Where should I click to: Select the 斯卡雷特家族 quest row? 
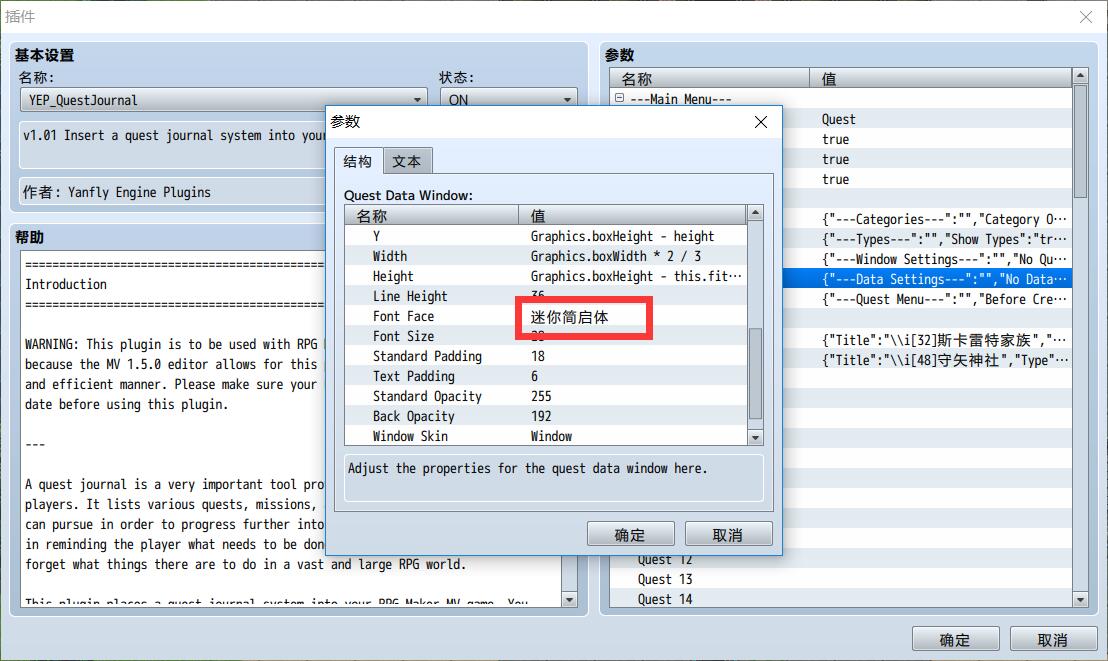coord(927,340)
